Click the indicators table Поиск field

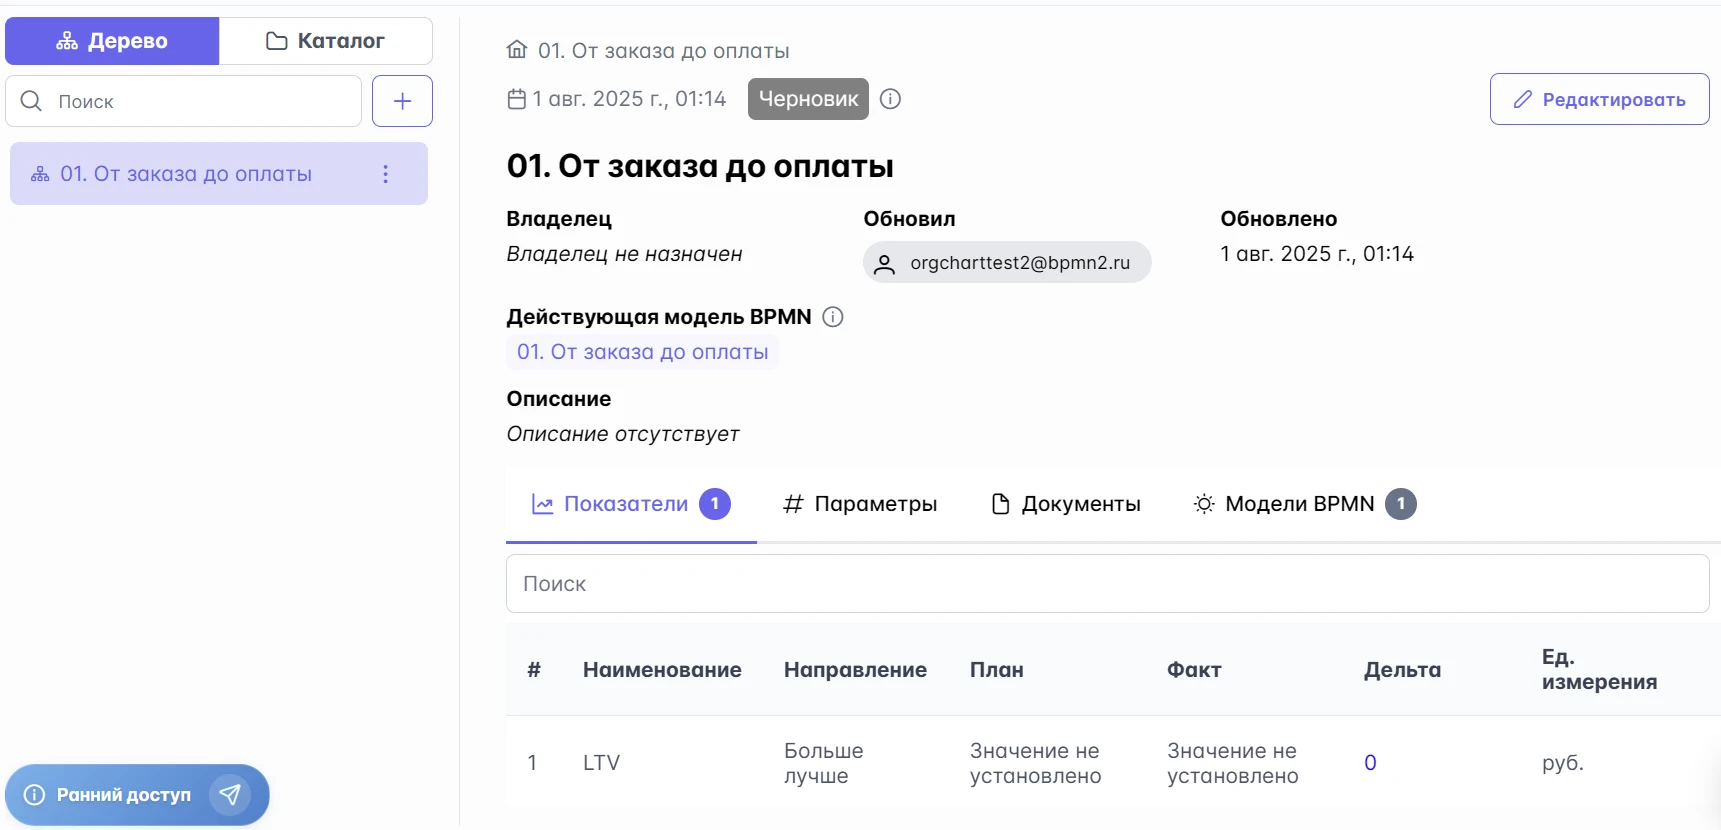1107,584
